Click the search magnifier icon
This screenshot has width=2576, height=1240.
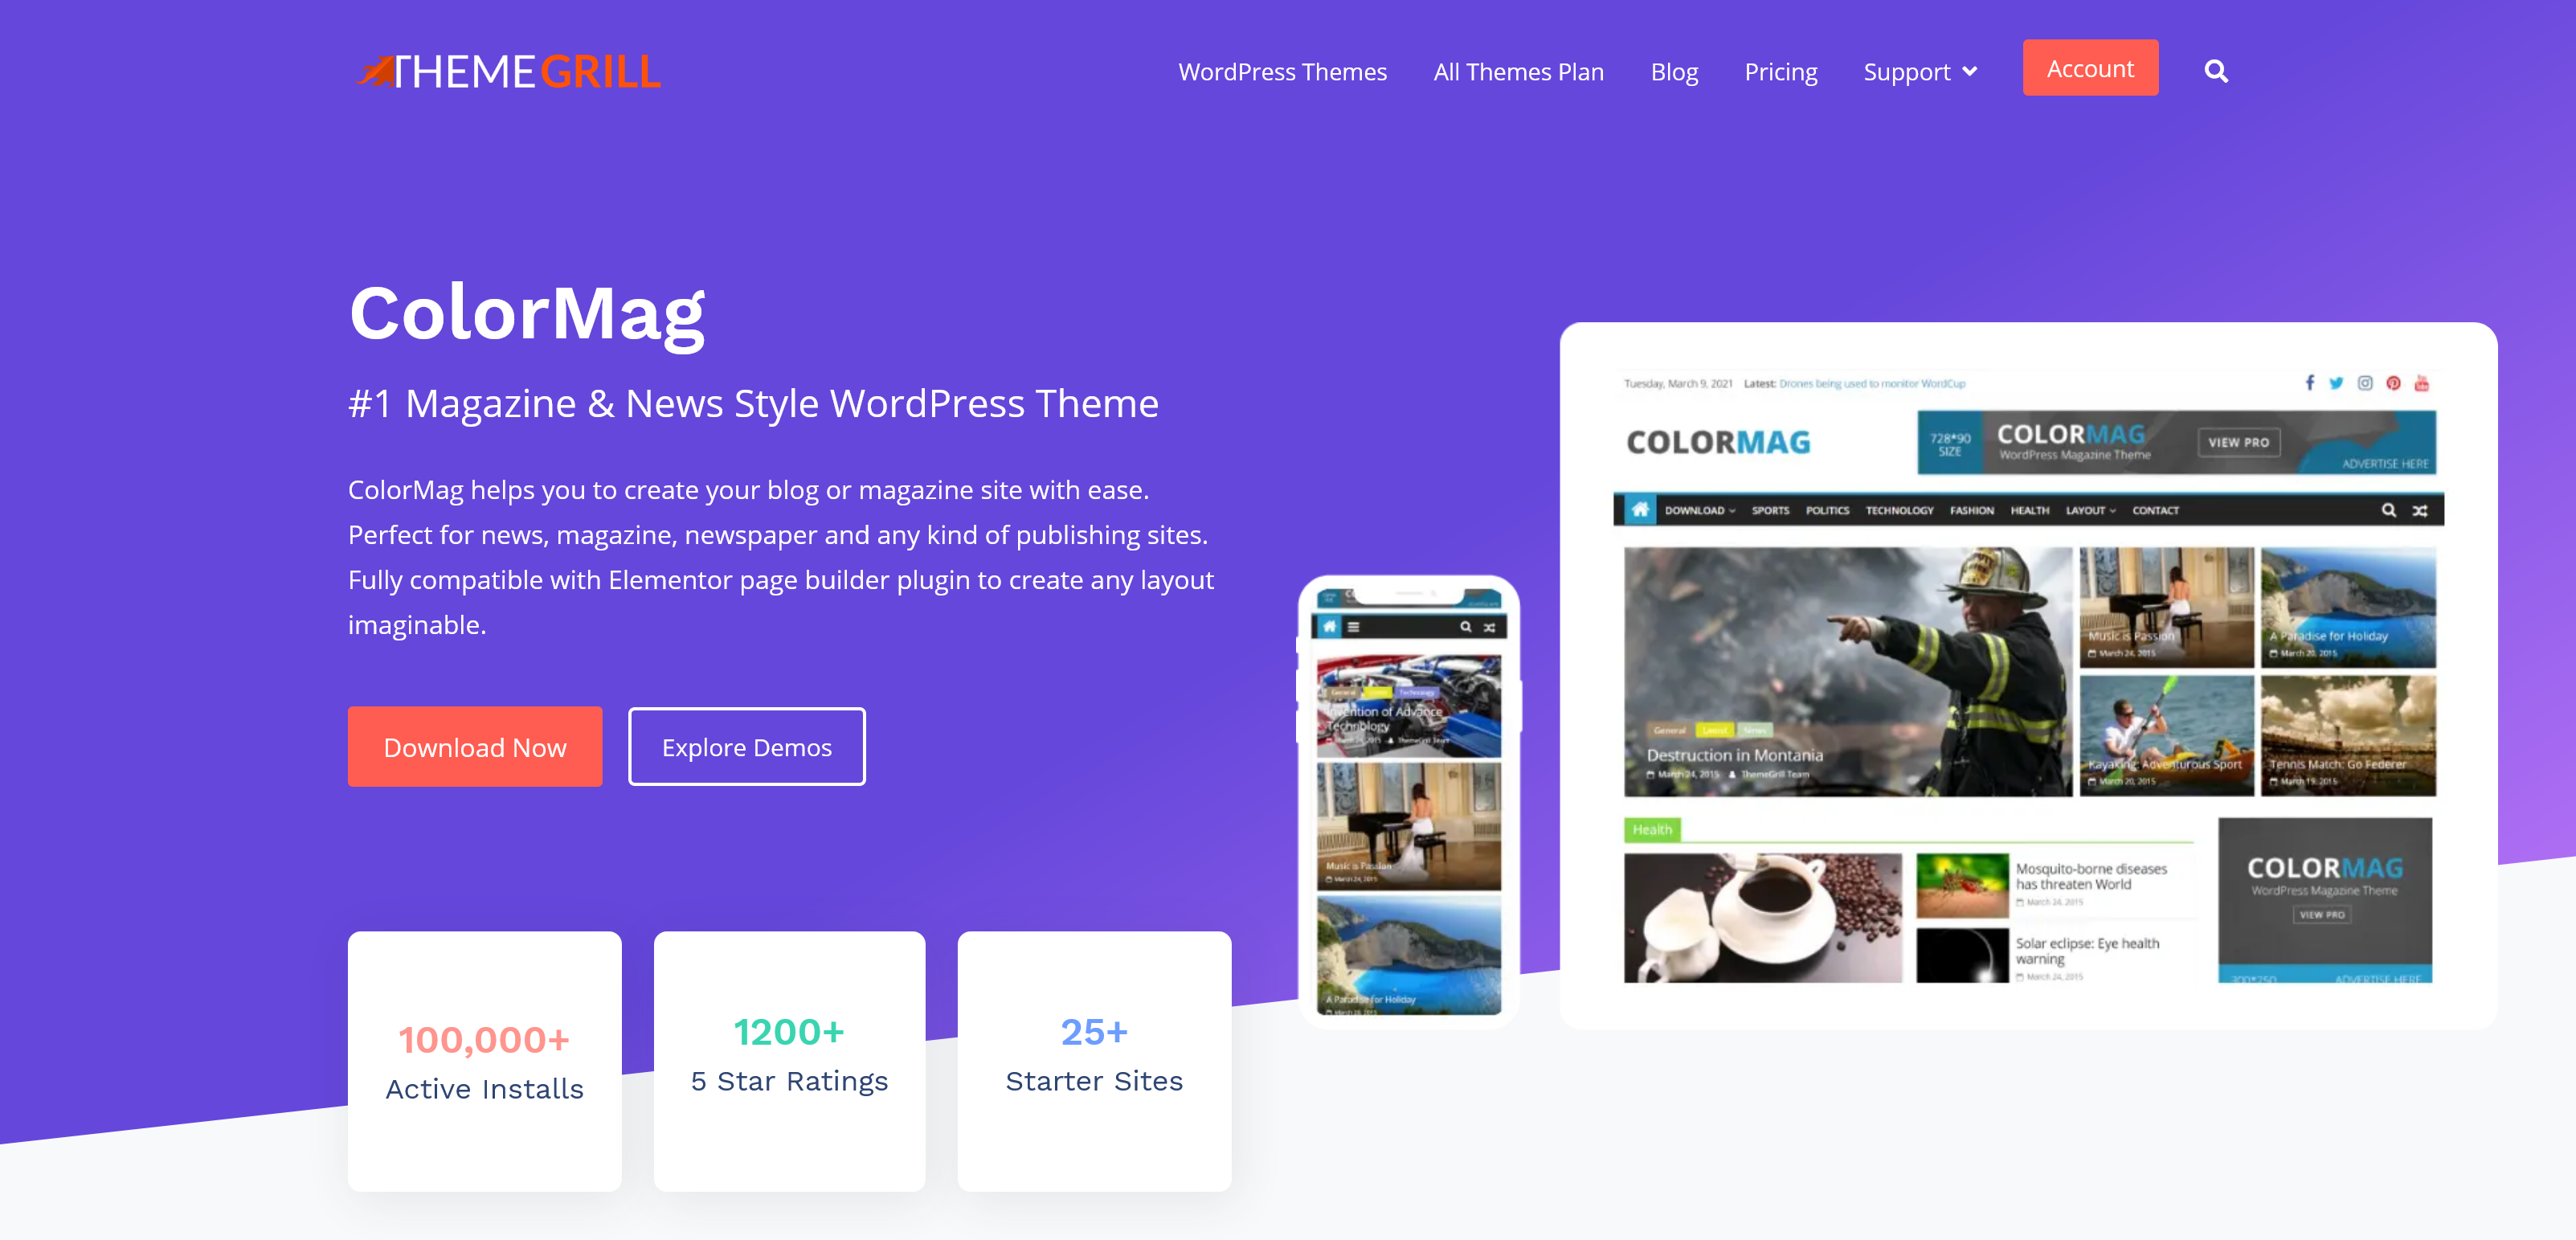[2213, 71]
